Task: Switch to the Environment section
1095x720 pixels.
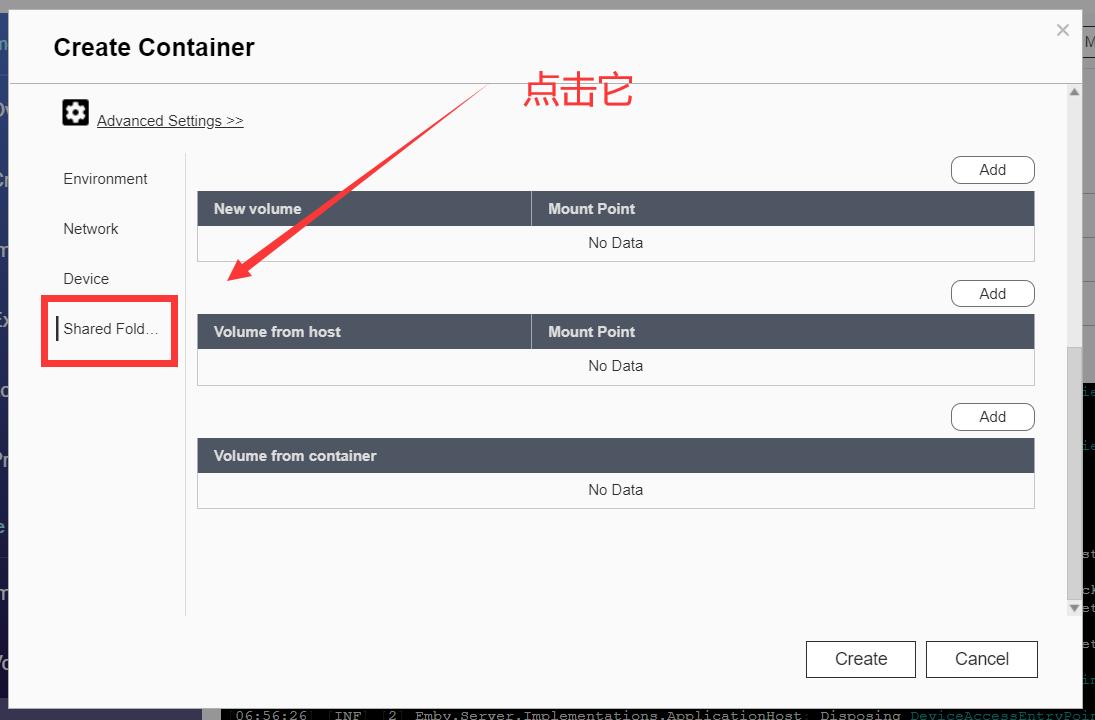Action: pyautogui.click(x=104, y=178)
